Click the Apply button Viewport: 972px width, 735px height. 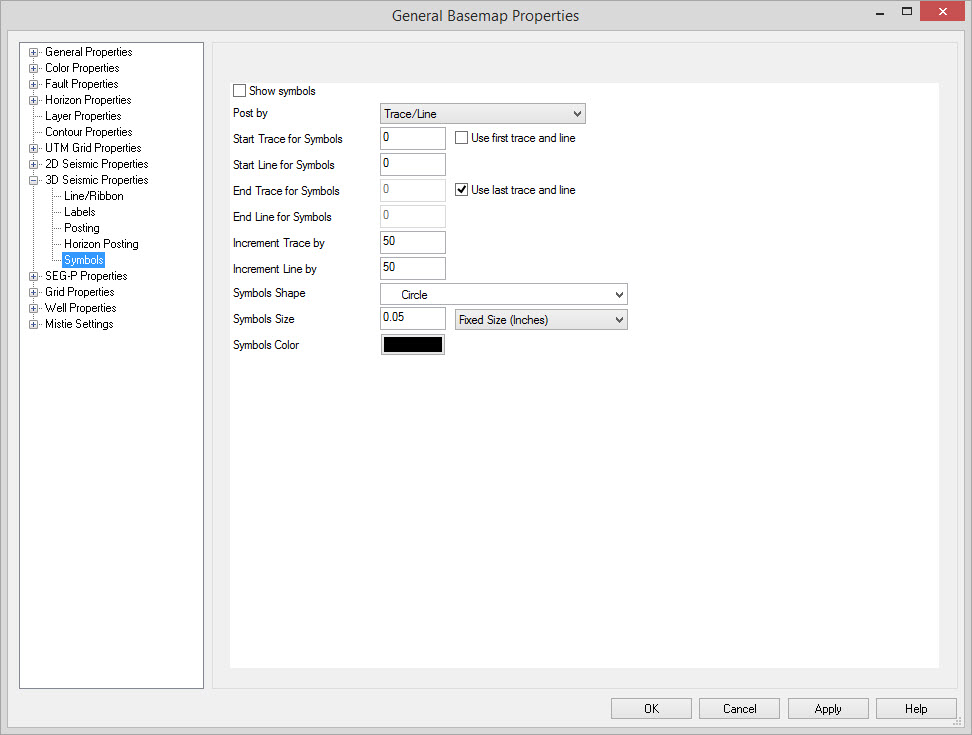(x=827, y=709)
